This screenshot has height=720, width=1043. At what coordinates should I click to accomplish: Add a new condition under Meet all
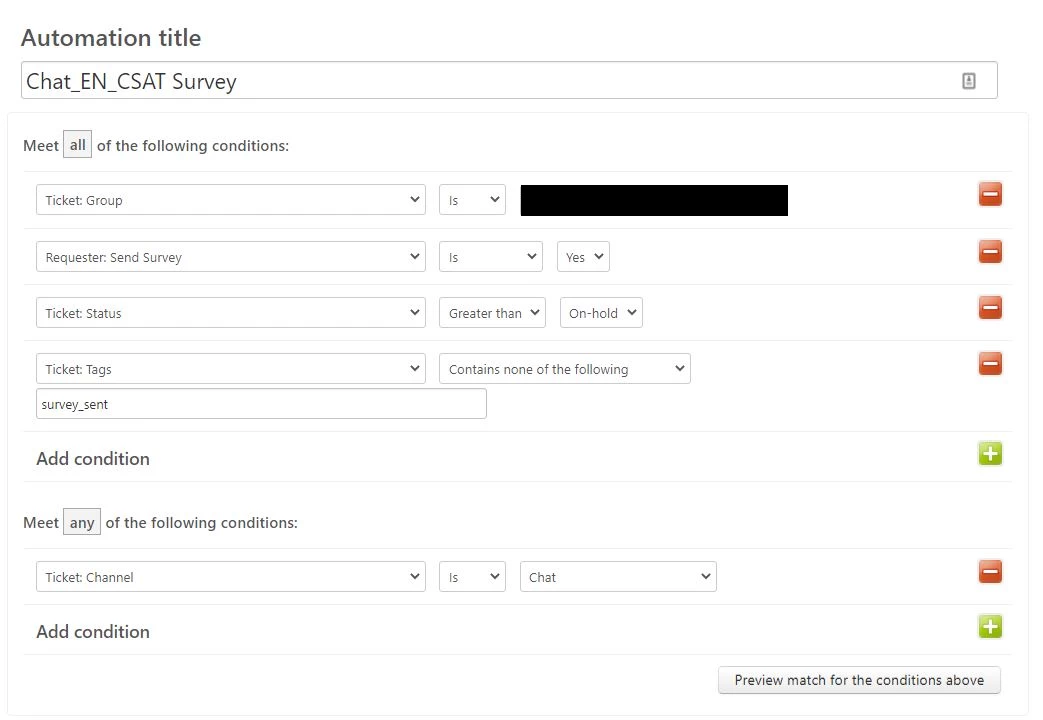click(x=990, y=454)
